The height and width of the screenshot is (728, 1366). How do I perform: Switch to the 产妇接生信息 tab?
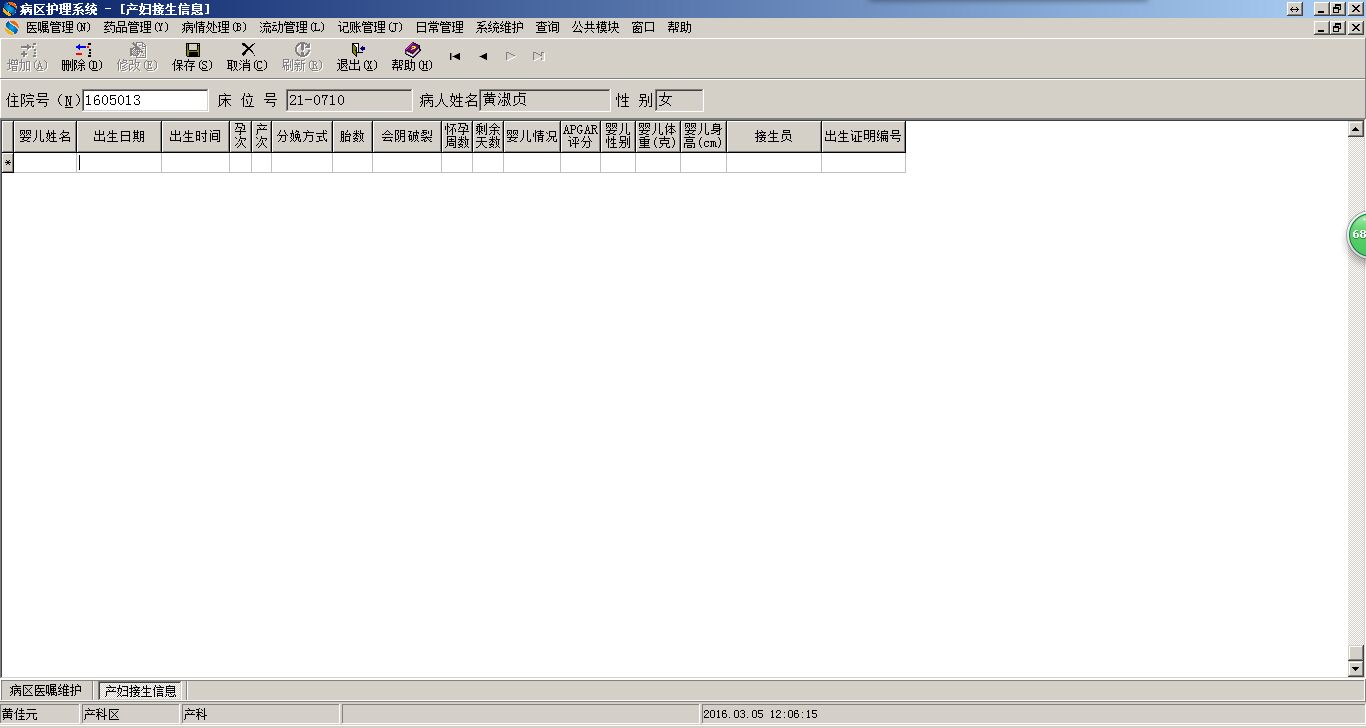pyautogui.click(x=141, y=691)
